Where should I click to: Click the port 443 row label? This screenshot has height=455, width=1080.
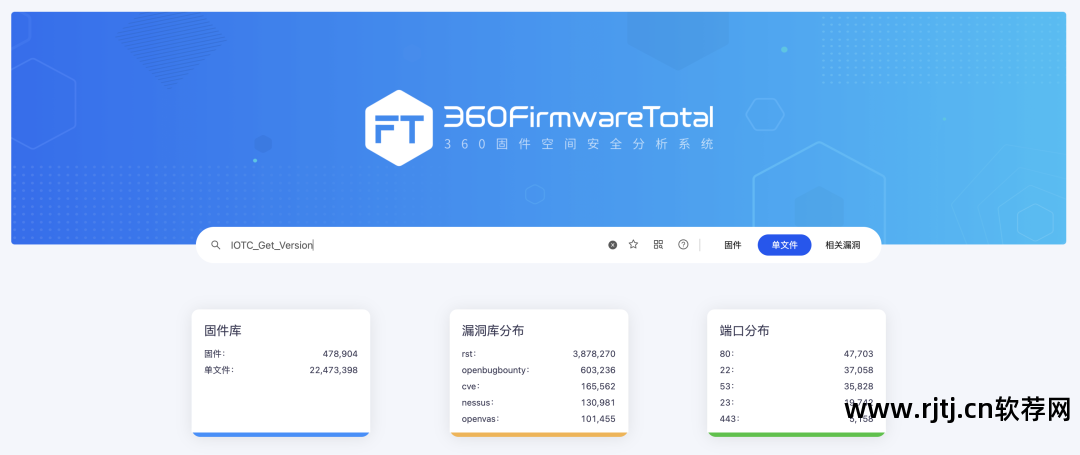click(729, 419)
